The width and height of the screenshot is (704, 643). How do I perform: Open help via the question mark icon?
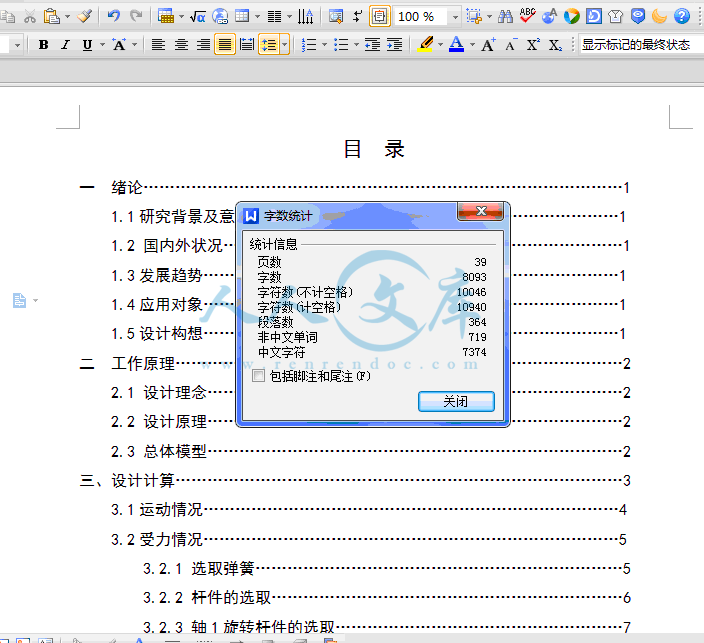click(x=682, y=16)
